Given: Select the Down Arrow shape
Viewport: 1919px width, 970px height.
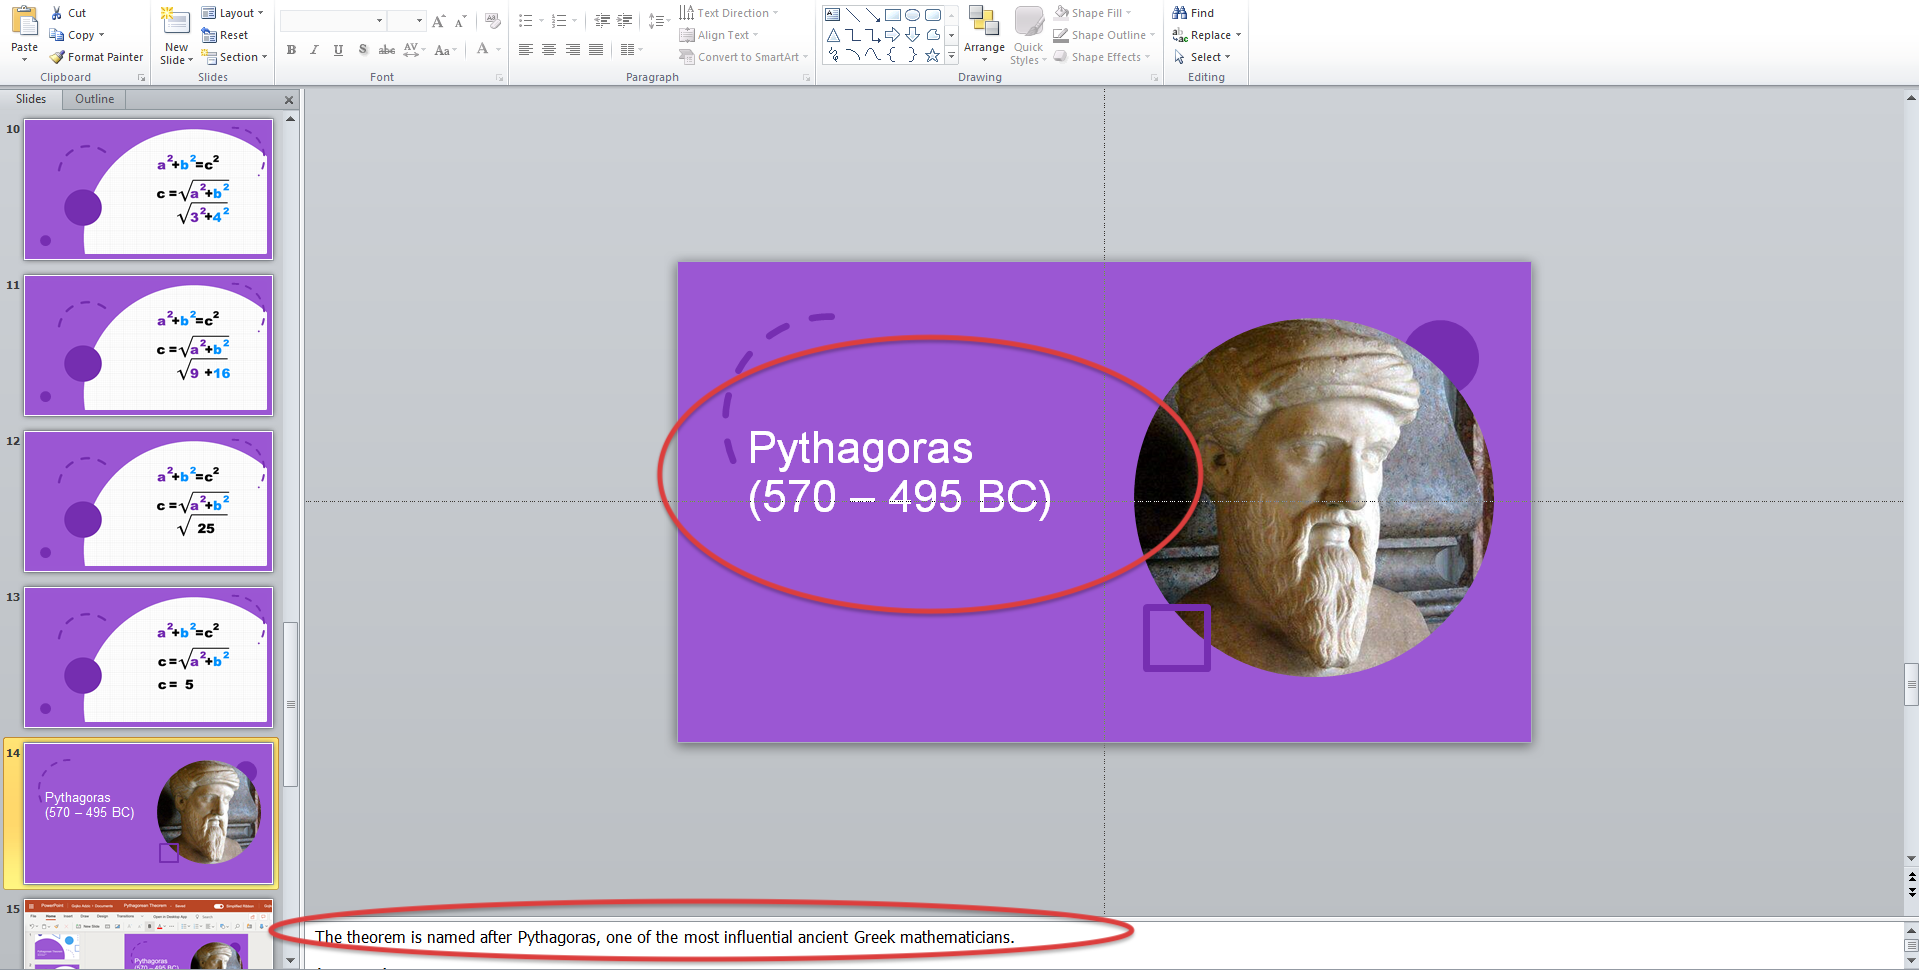Looking at the screenshot, I should point(913,35).
